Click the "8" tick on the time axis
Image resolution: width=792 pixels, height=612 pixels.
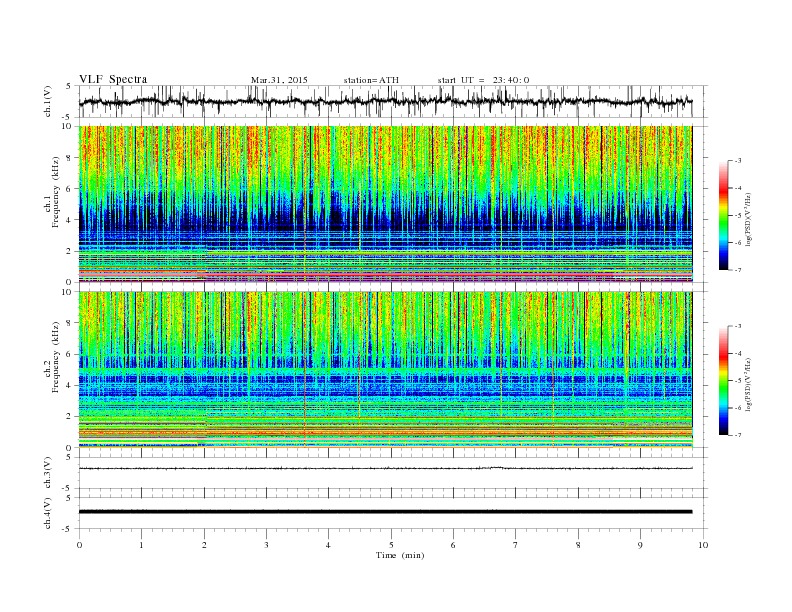point(578,545)
